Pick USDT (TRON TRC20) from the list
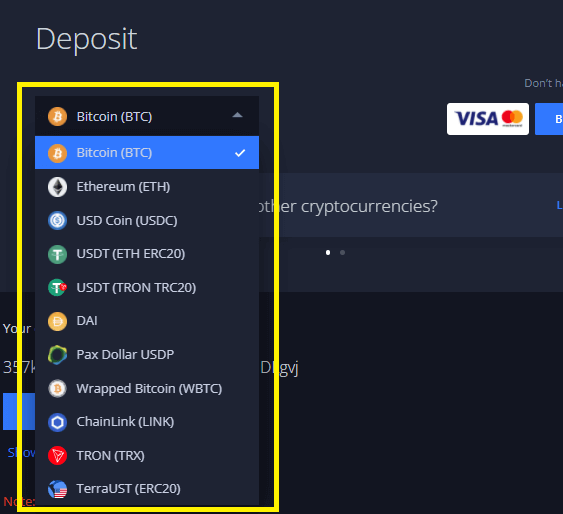This screenshot has width=563, height=514. coord(147,288)
